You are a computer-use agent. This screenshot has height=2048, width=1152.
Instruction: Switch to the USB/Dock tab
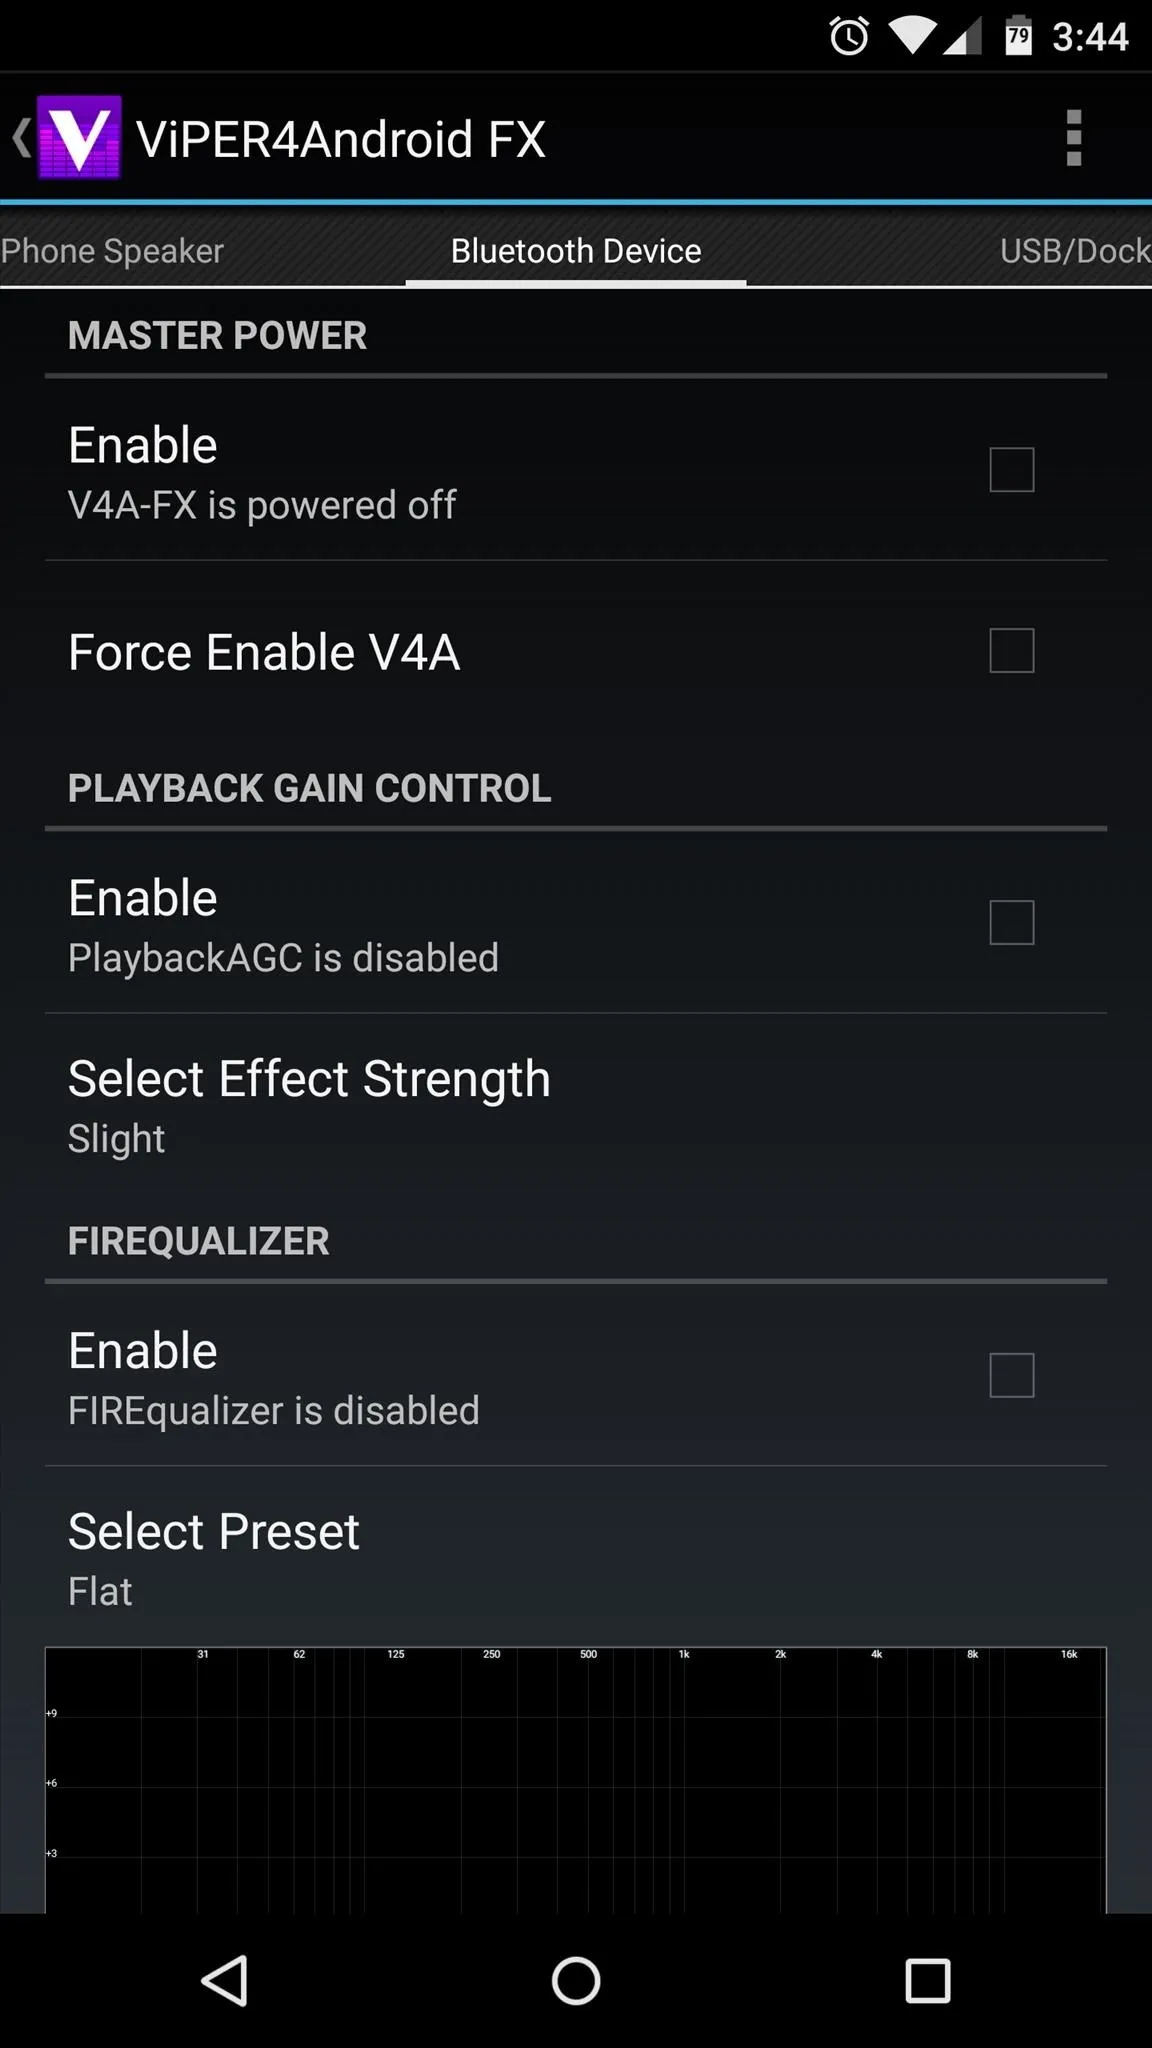point(1075,250)
